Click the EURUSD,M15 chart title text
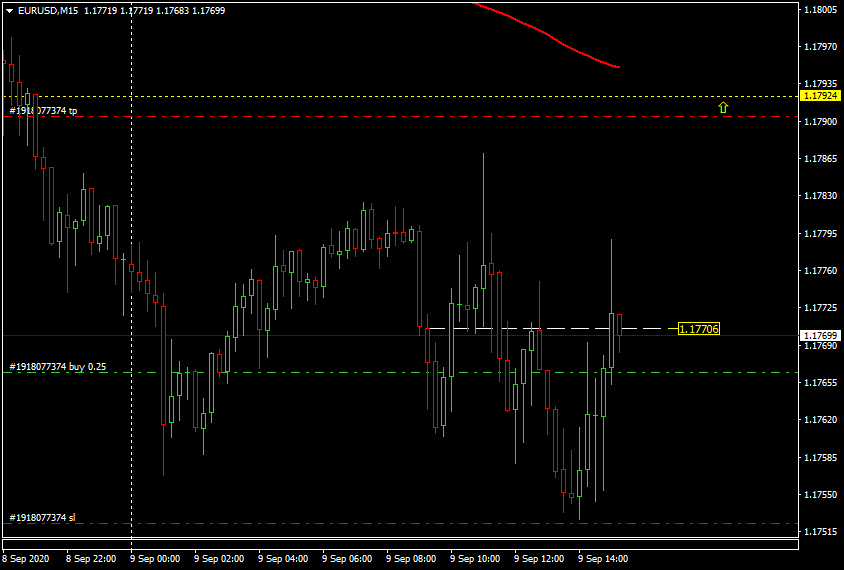This screenshot has width=844, height=570. click(x=49, y=11)
